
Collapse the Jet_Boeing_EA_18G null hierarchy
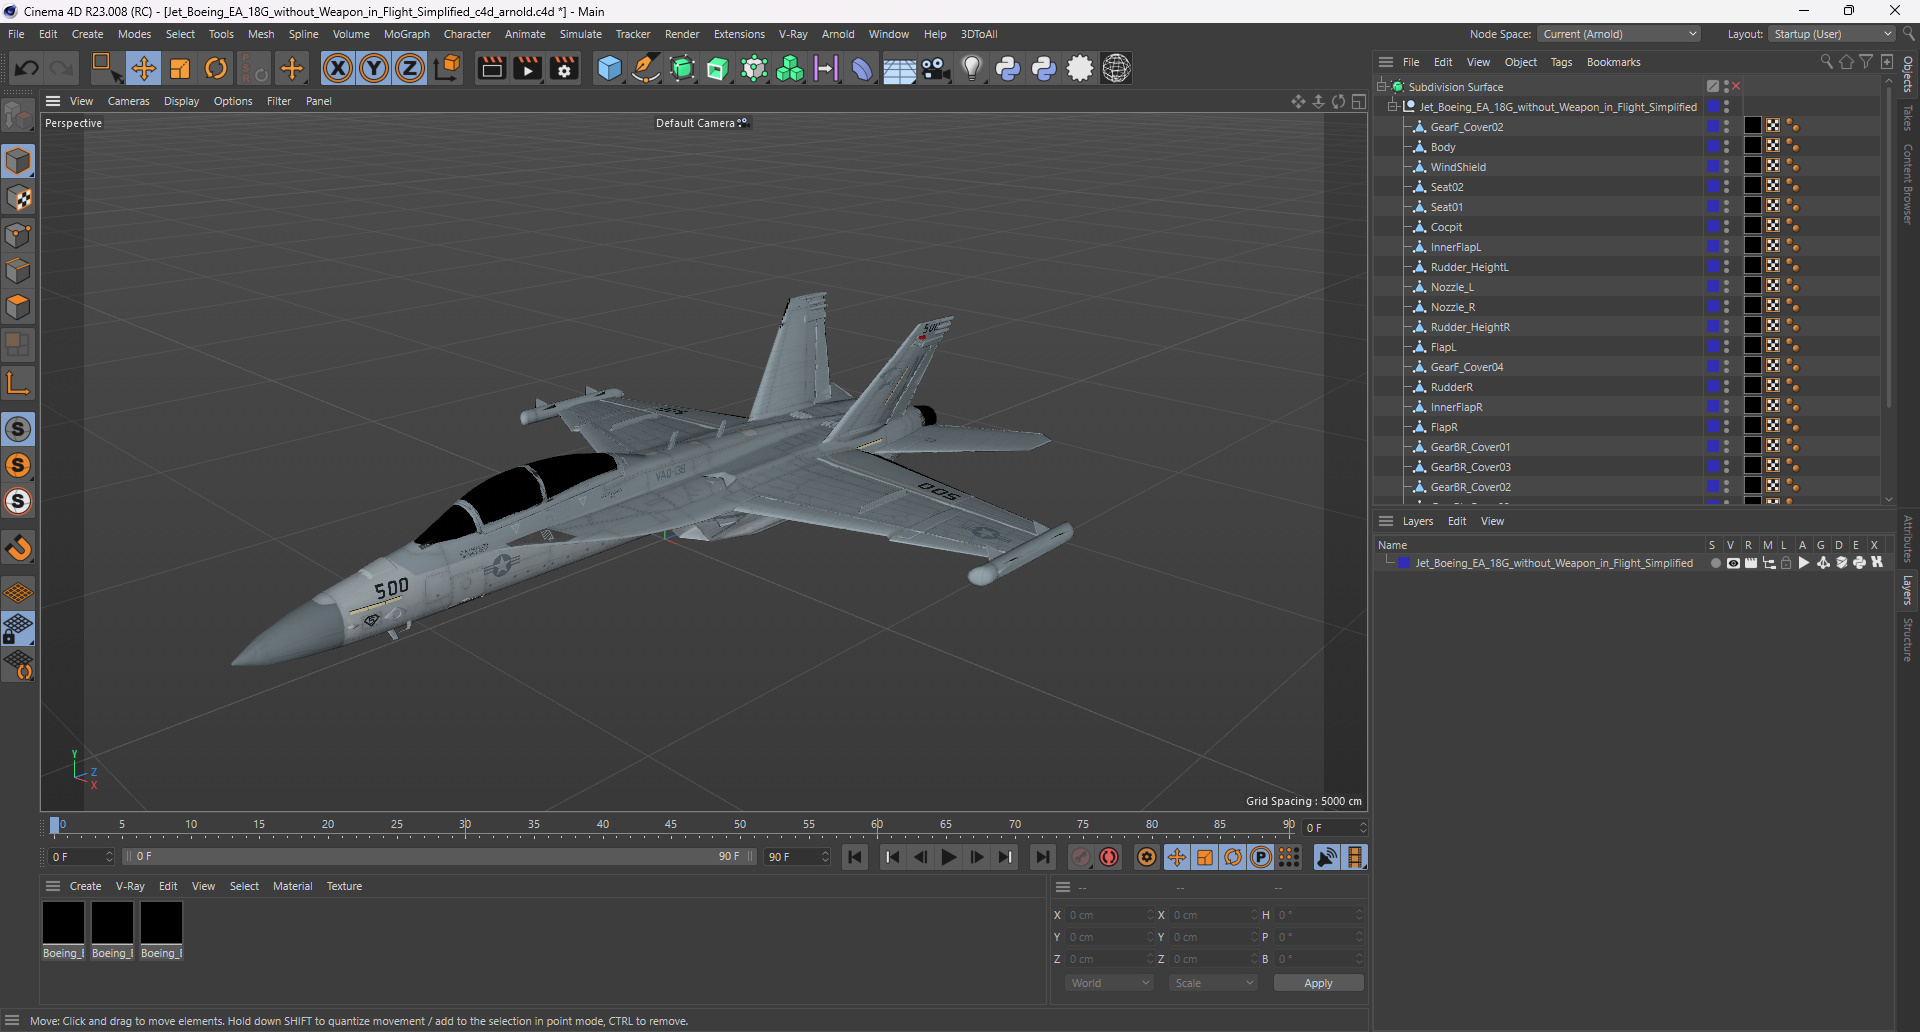[1392, 106]
